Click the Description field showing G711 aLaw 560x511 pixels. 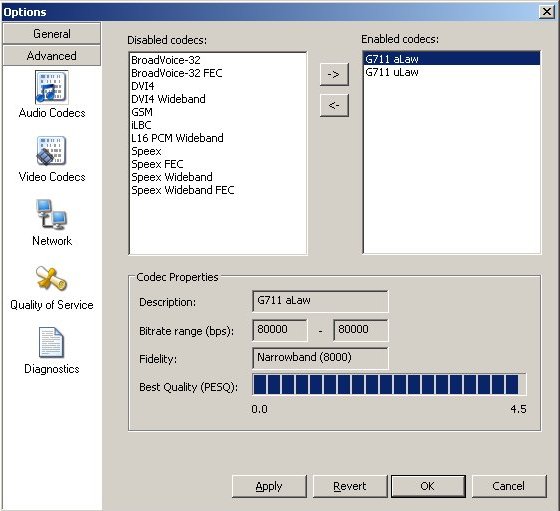pyautogui.click(x=320, y=301)
